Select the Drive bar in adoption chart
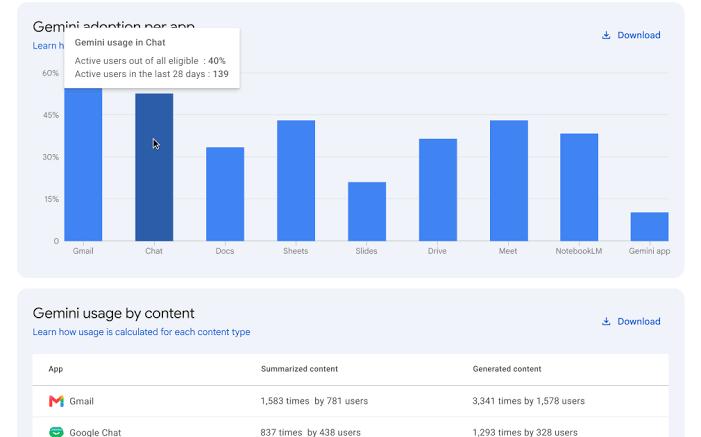The height and width of the screenshot is (437, 701). 438,190
